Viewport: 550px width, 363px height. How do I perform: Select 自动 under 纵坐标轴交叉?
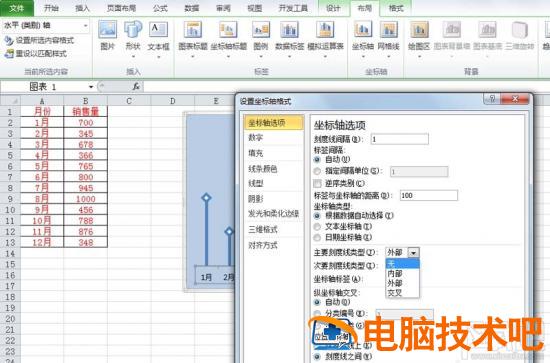[x=317, y=302]
